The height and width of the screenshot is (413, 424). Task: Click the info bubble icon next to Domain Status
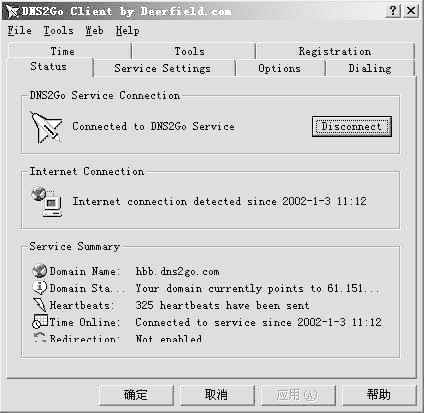(x=40, y=288)
